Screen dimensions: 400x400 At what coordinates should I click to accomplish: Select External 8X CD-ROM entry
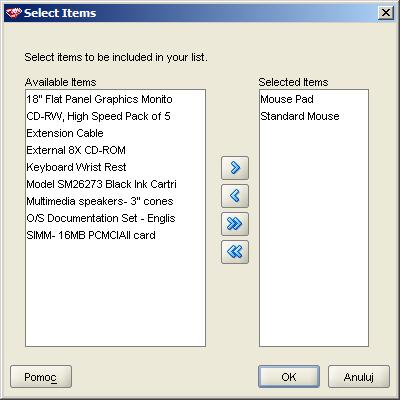pos(115,150)
